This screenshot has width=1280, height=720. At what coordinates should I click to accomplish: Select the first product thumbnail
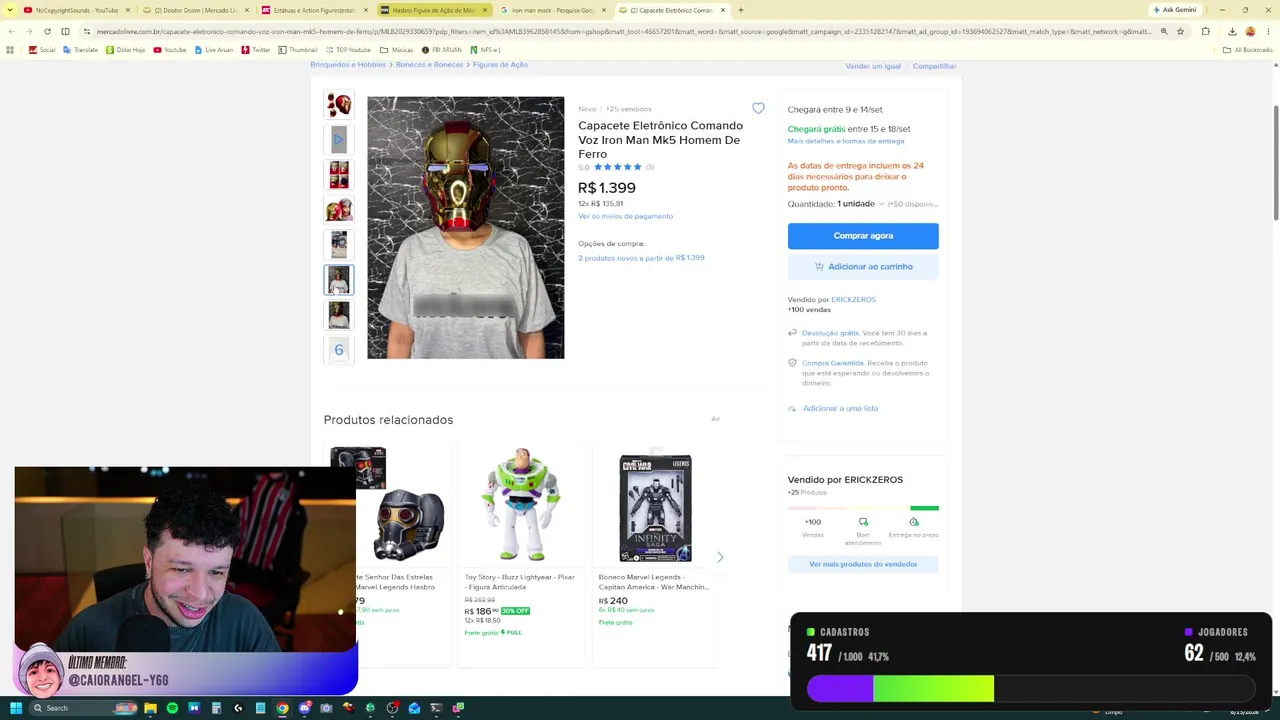(x=339, y=104)
